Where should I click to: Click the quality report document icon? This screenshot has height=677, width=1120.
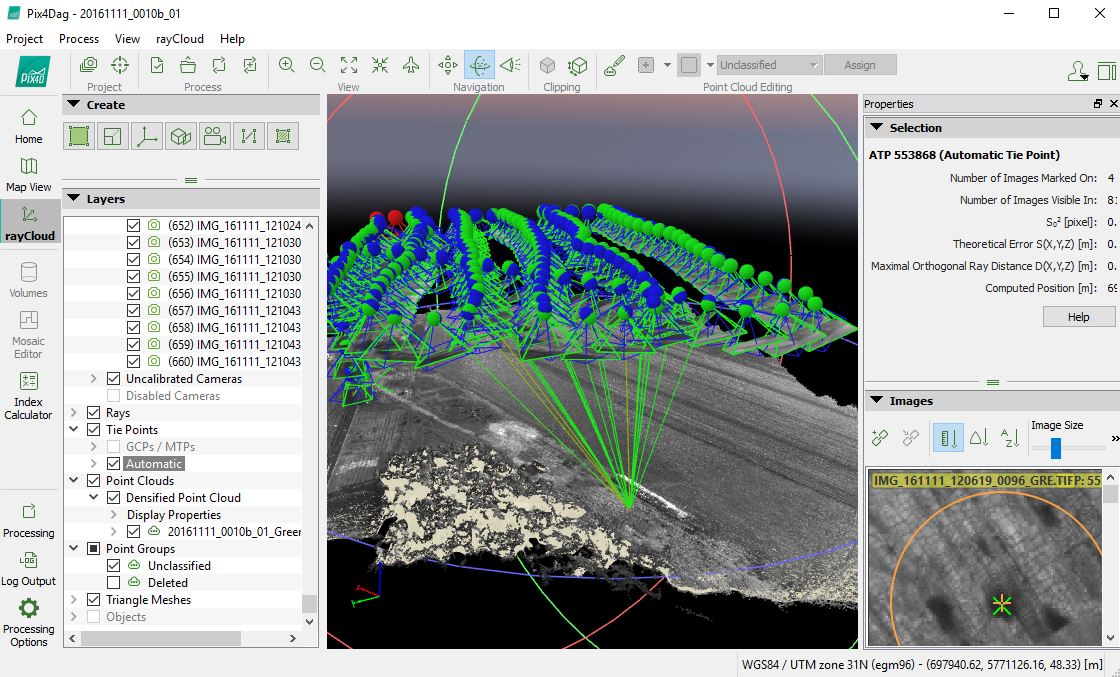[x=157, y=65]
